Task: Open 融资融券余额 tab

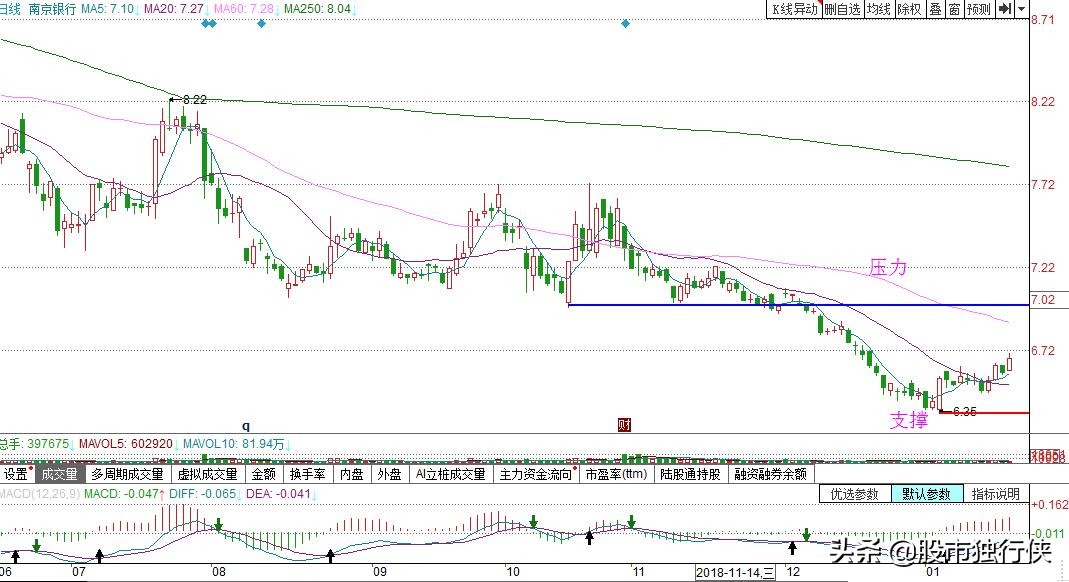Action: (x=771, y=474)
